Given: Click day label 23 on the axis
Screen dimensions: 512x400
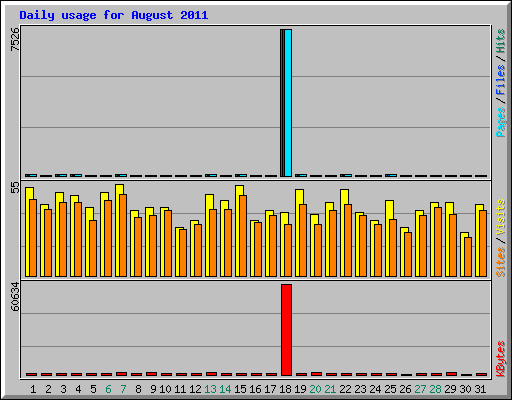Looking at the screenshot, I should [360, 389].
